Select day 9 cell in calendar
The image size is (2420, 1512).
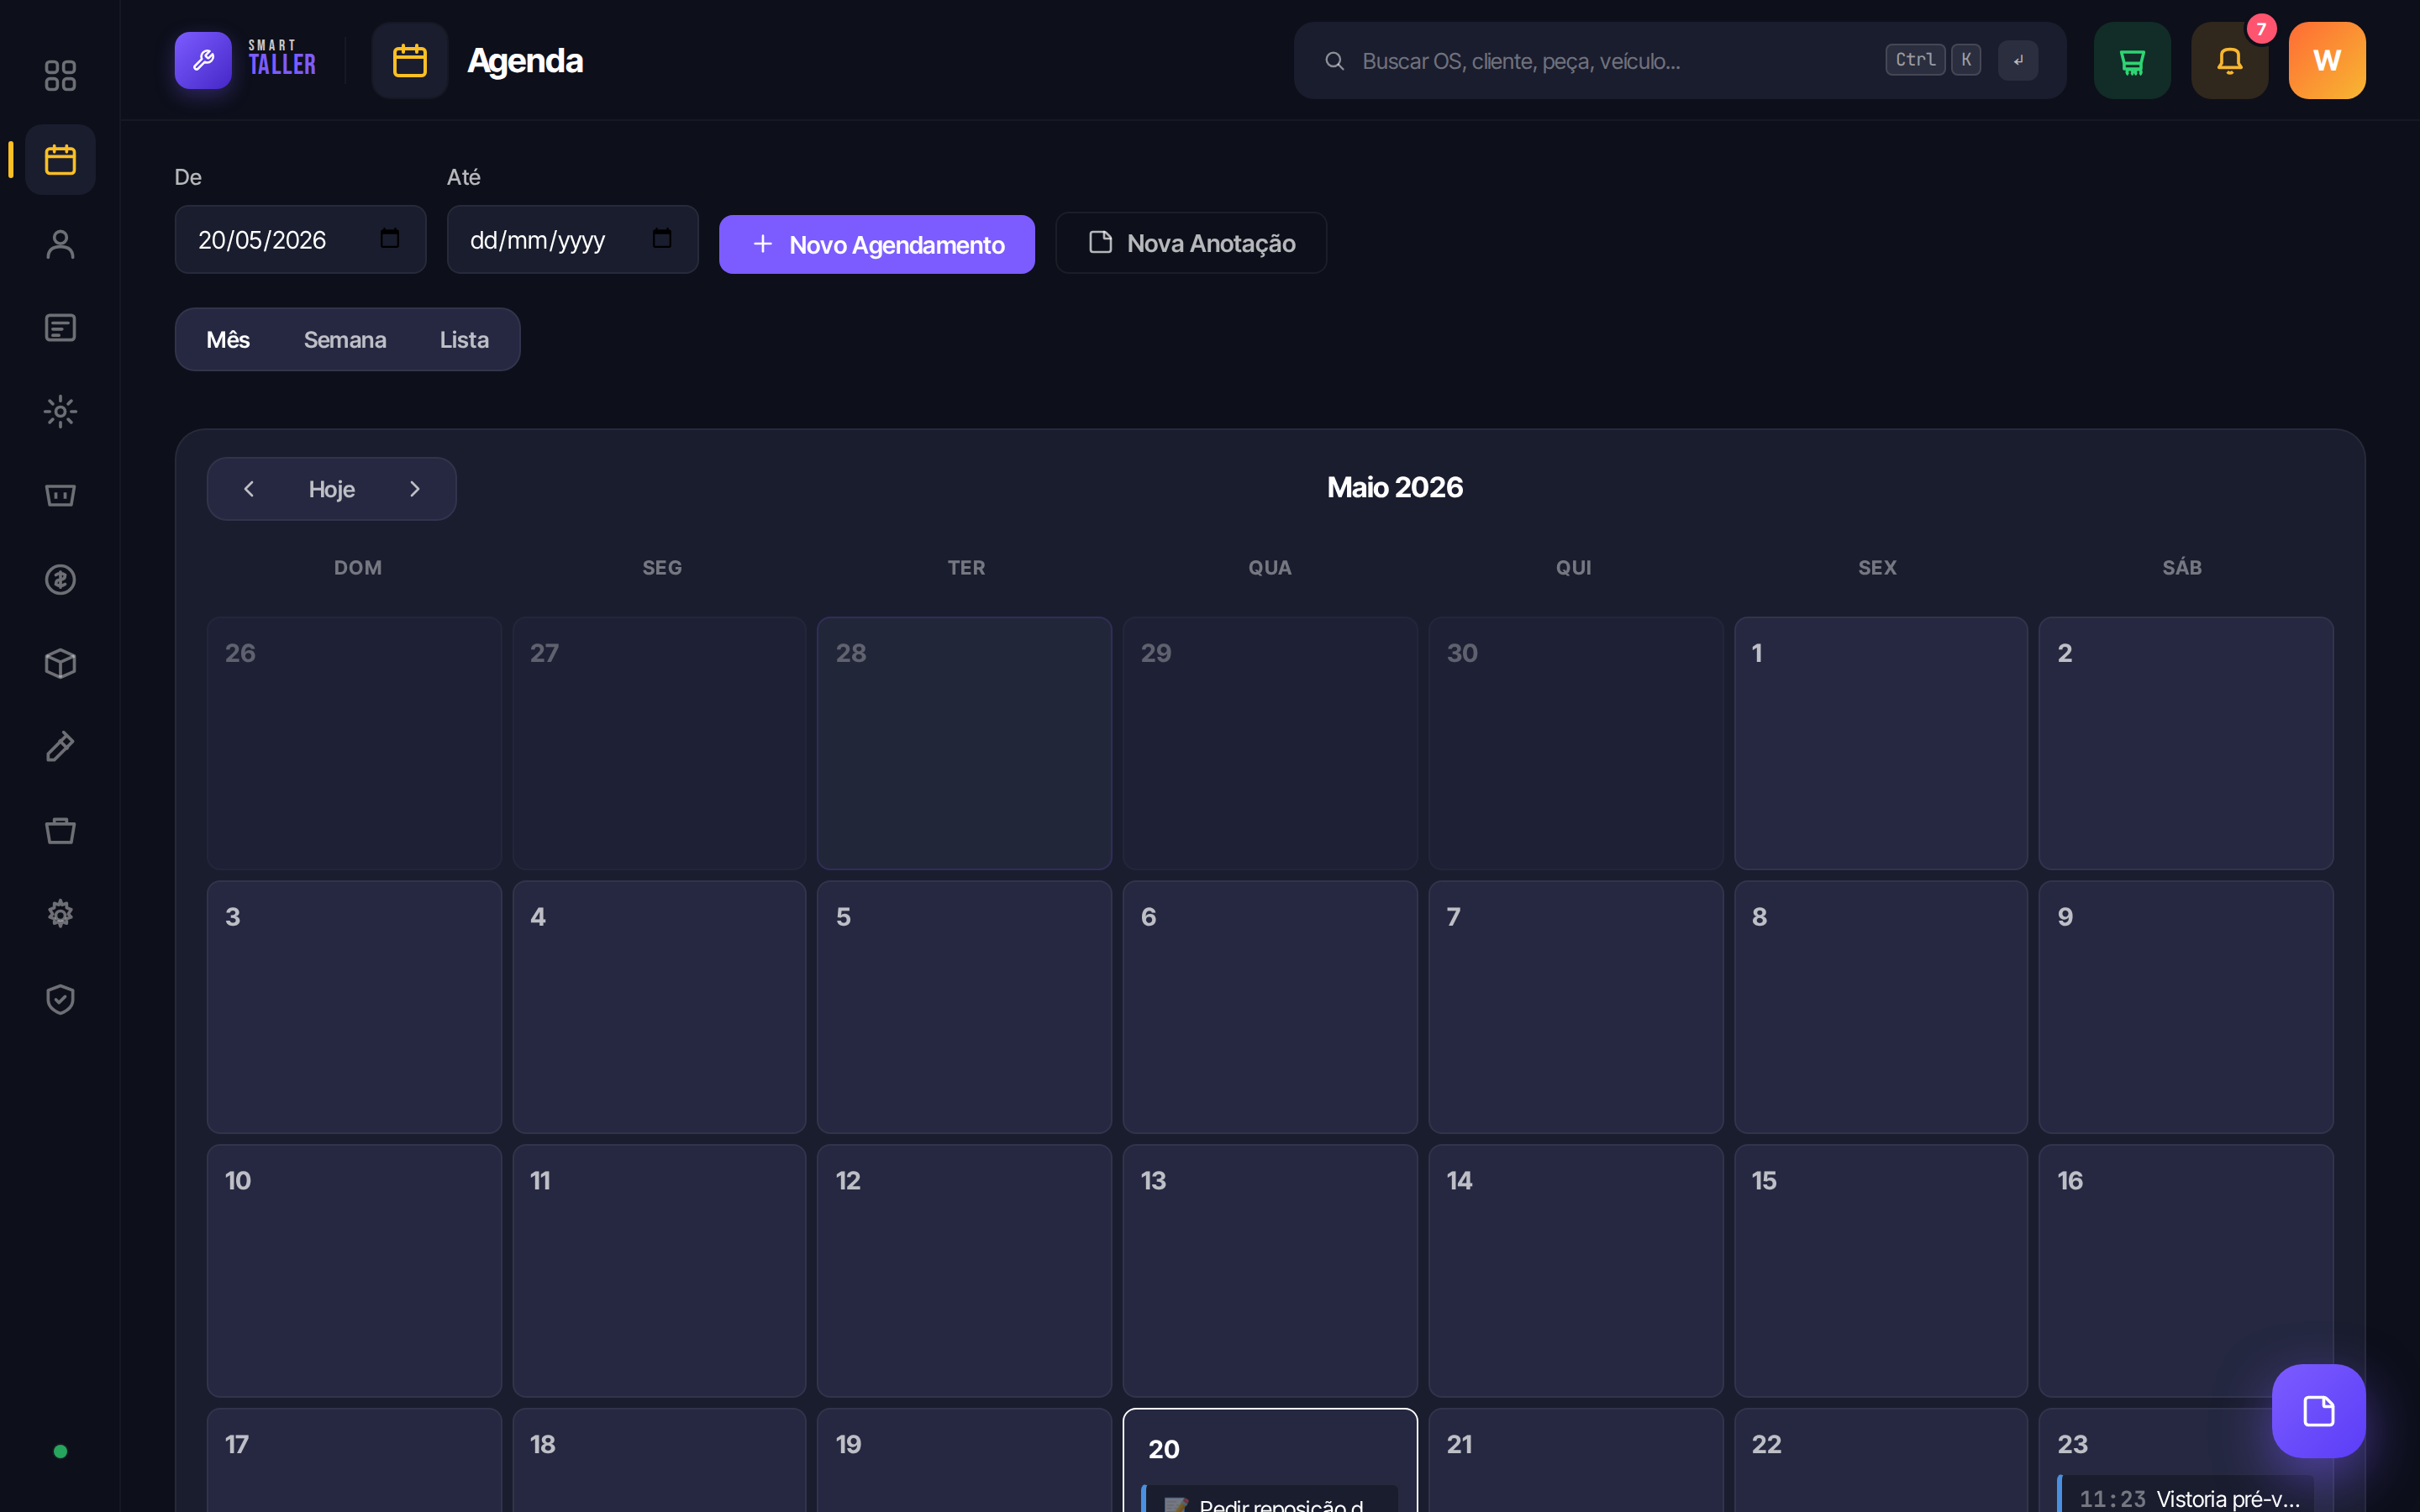click(2186, 1007)
